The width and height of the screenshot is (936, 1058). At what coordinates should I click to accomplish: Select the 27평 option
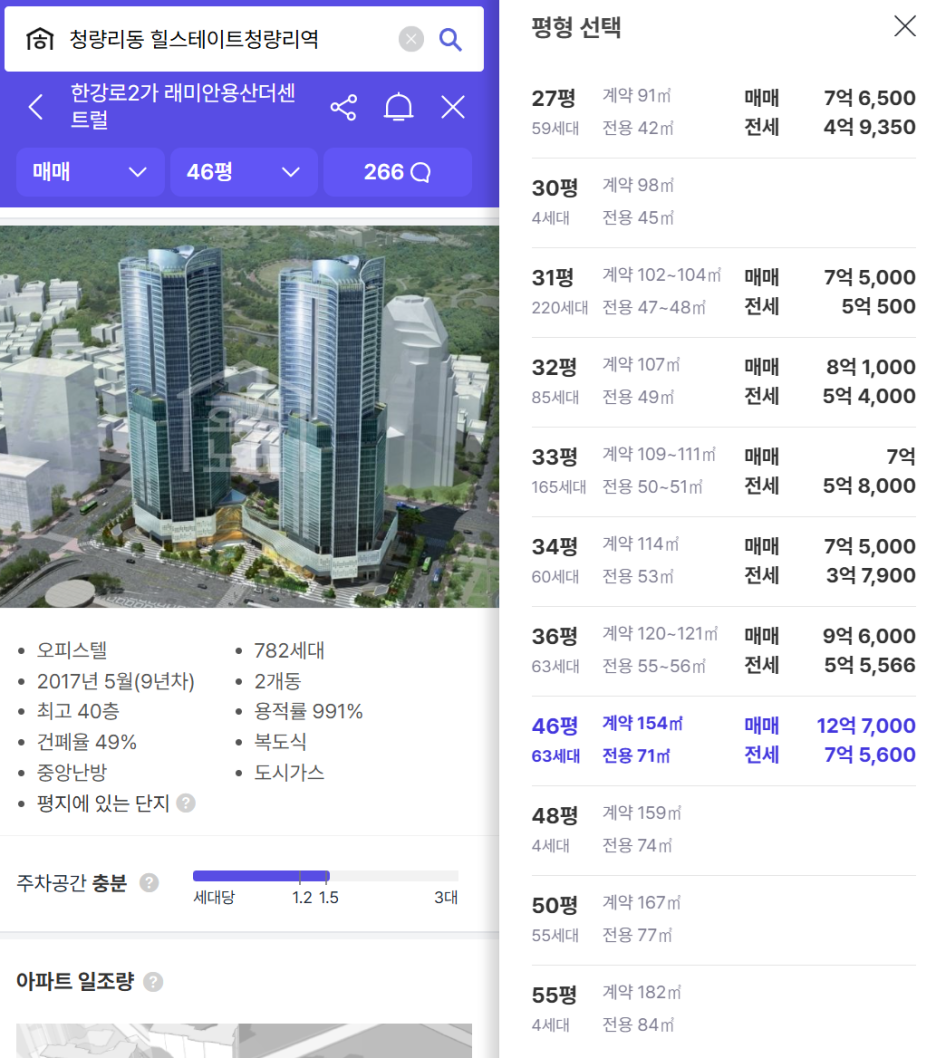(723, 113)
